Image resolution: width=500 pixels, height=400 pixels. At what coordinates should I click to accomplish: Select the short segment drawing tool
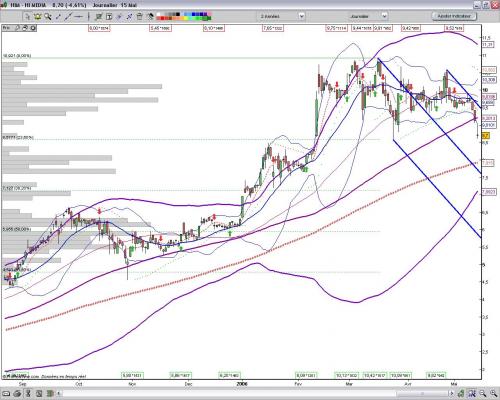click(58, 16)
